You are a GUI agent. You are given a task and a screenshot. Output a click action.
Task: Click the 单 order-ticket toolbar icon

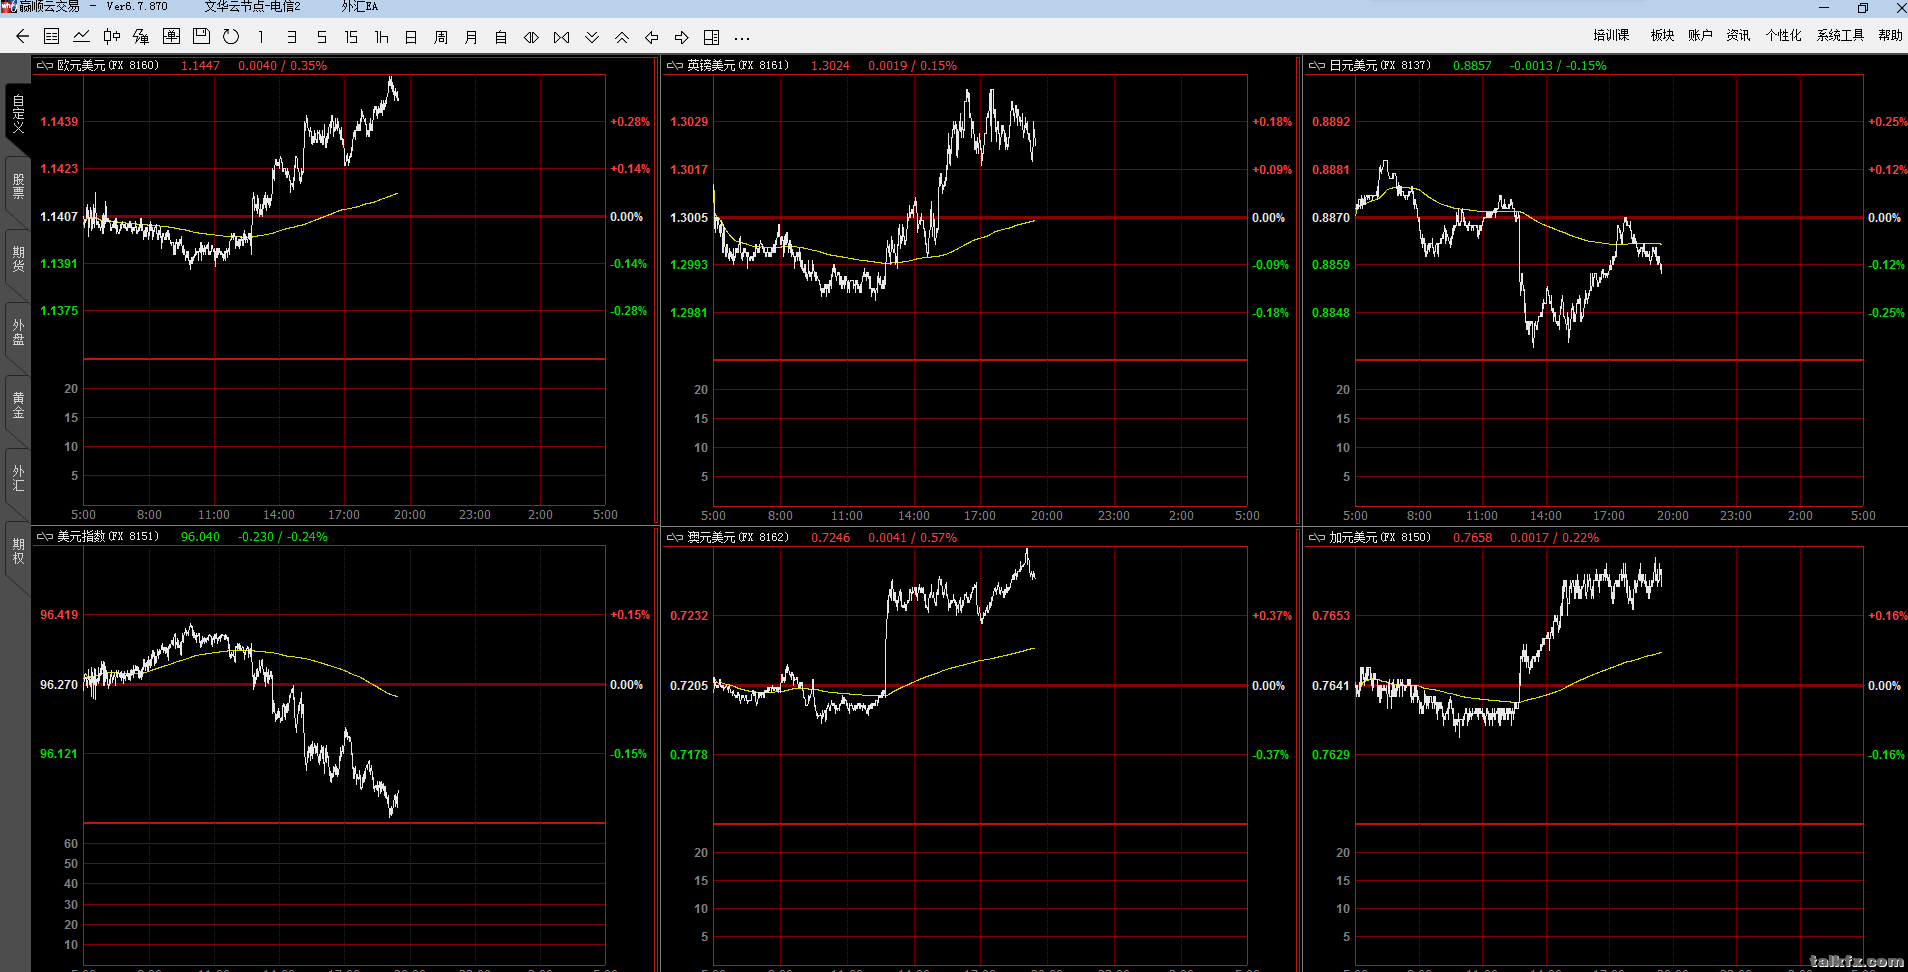pyautogui.click(x=171, y=37)
